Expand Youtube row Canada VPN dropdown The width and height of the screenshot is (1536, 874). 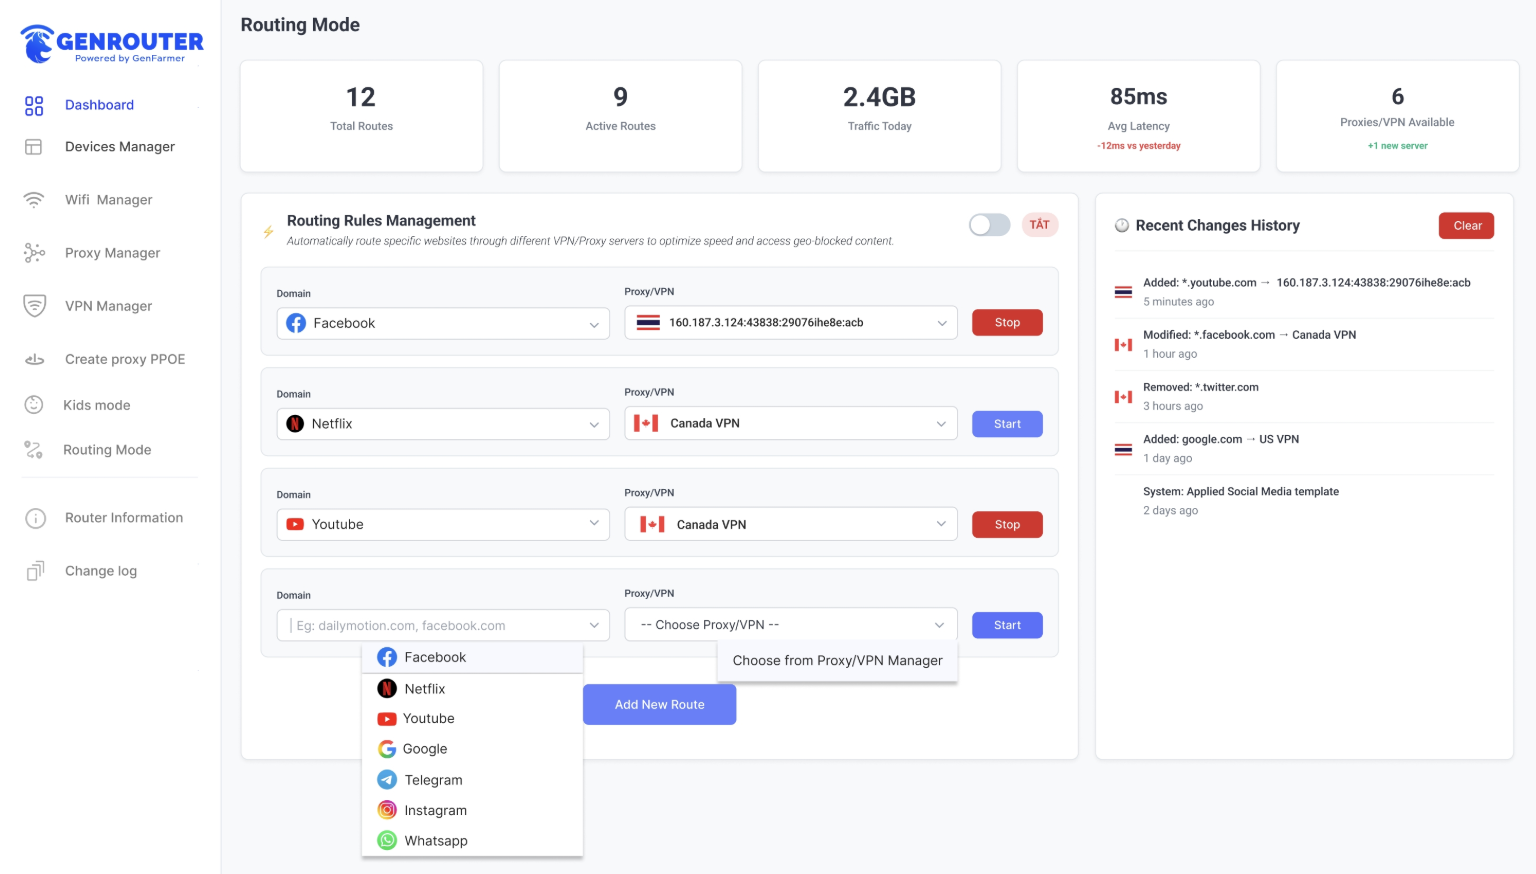[x=791, y=524]
